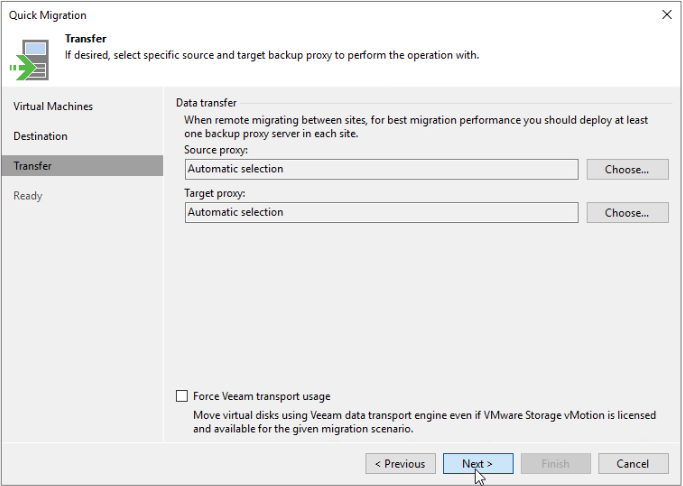The image size is (683, 486).
Task: Click the Next button
Action: (x=478, y=464)
